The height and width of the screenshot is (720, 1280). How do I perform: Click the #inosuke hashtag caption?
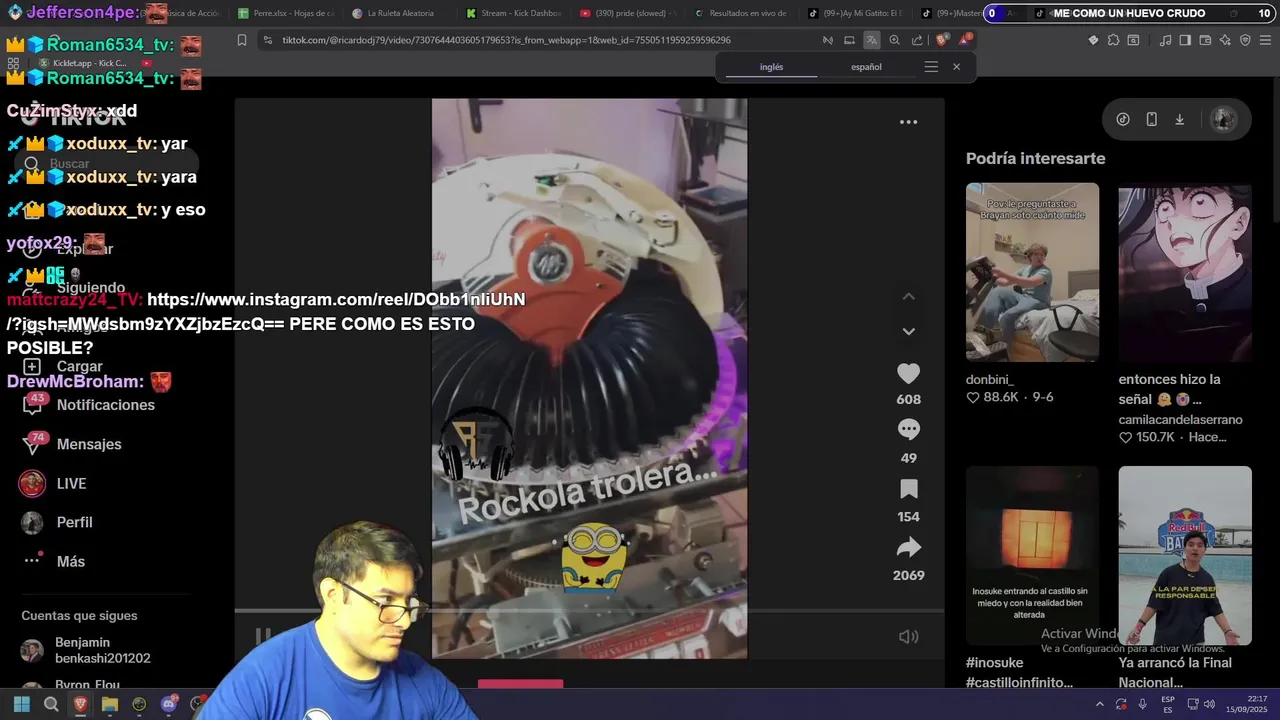[994, 663]
